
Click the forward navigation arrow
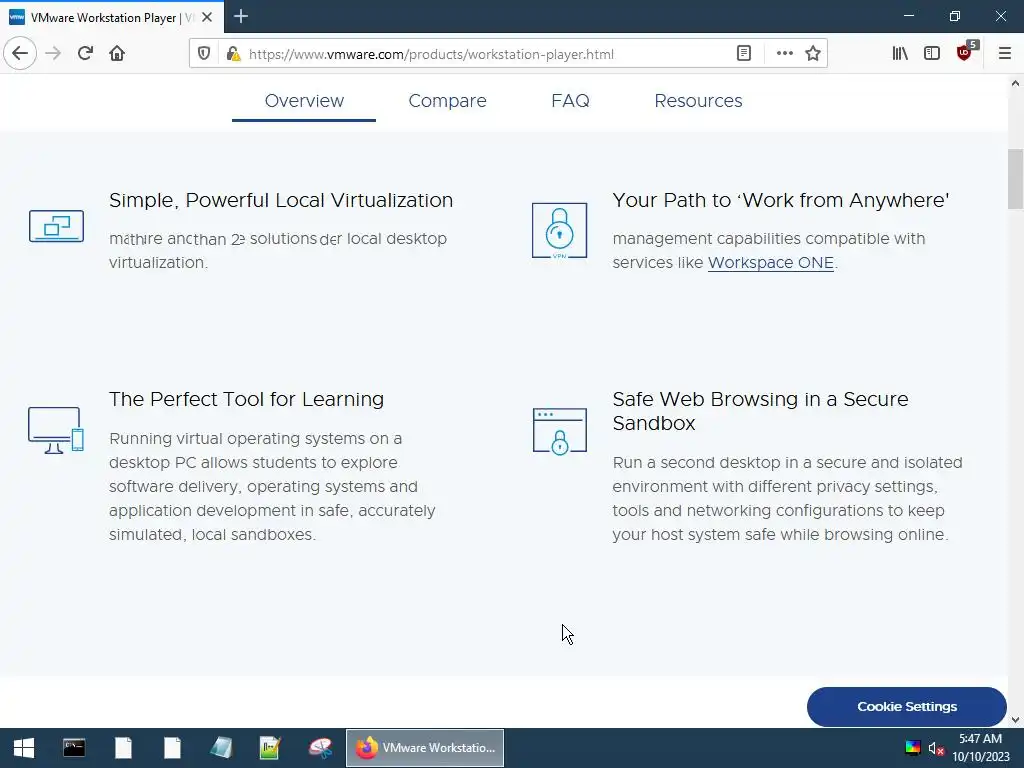(53, 54)
